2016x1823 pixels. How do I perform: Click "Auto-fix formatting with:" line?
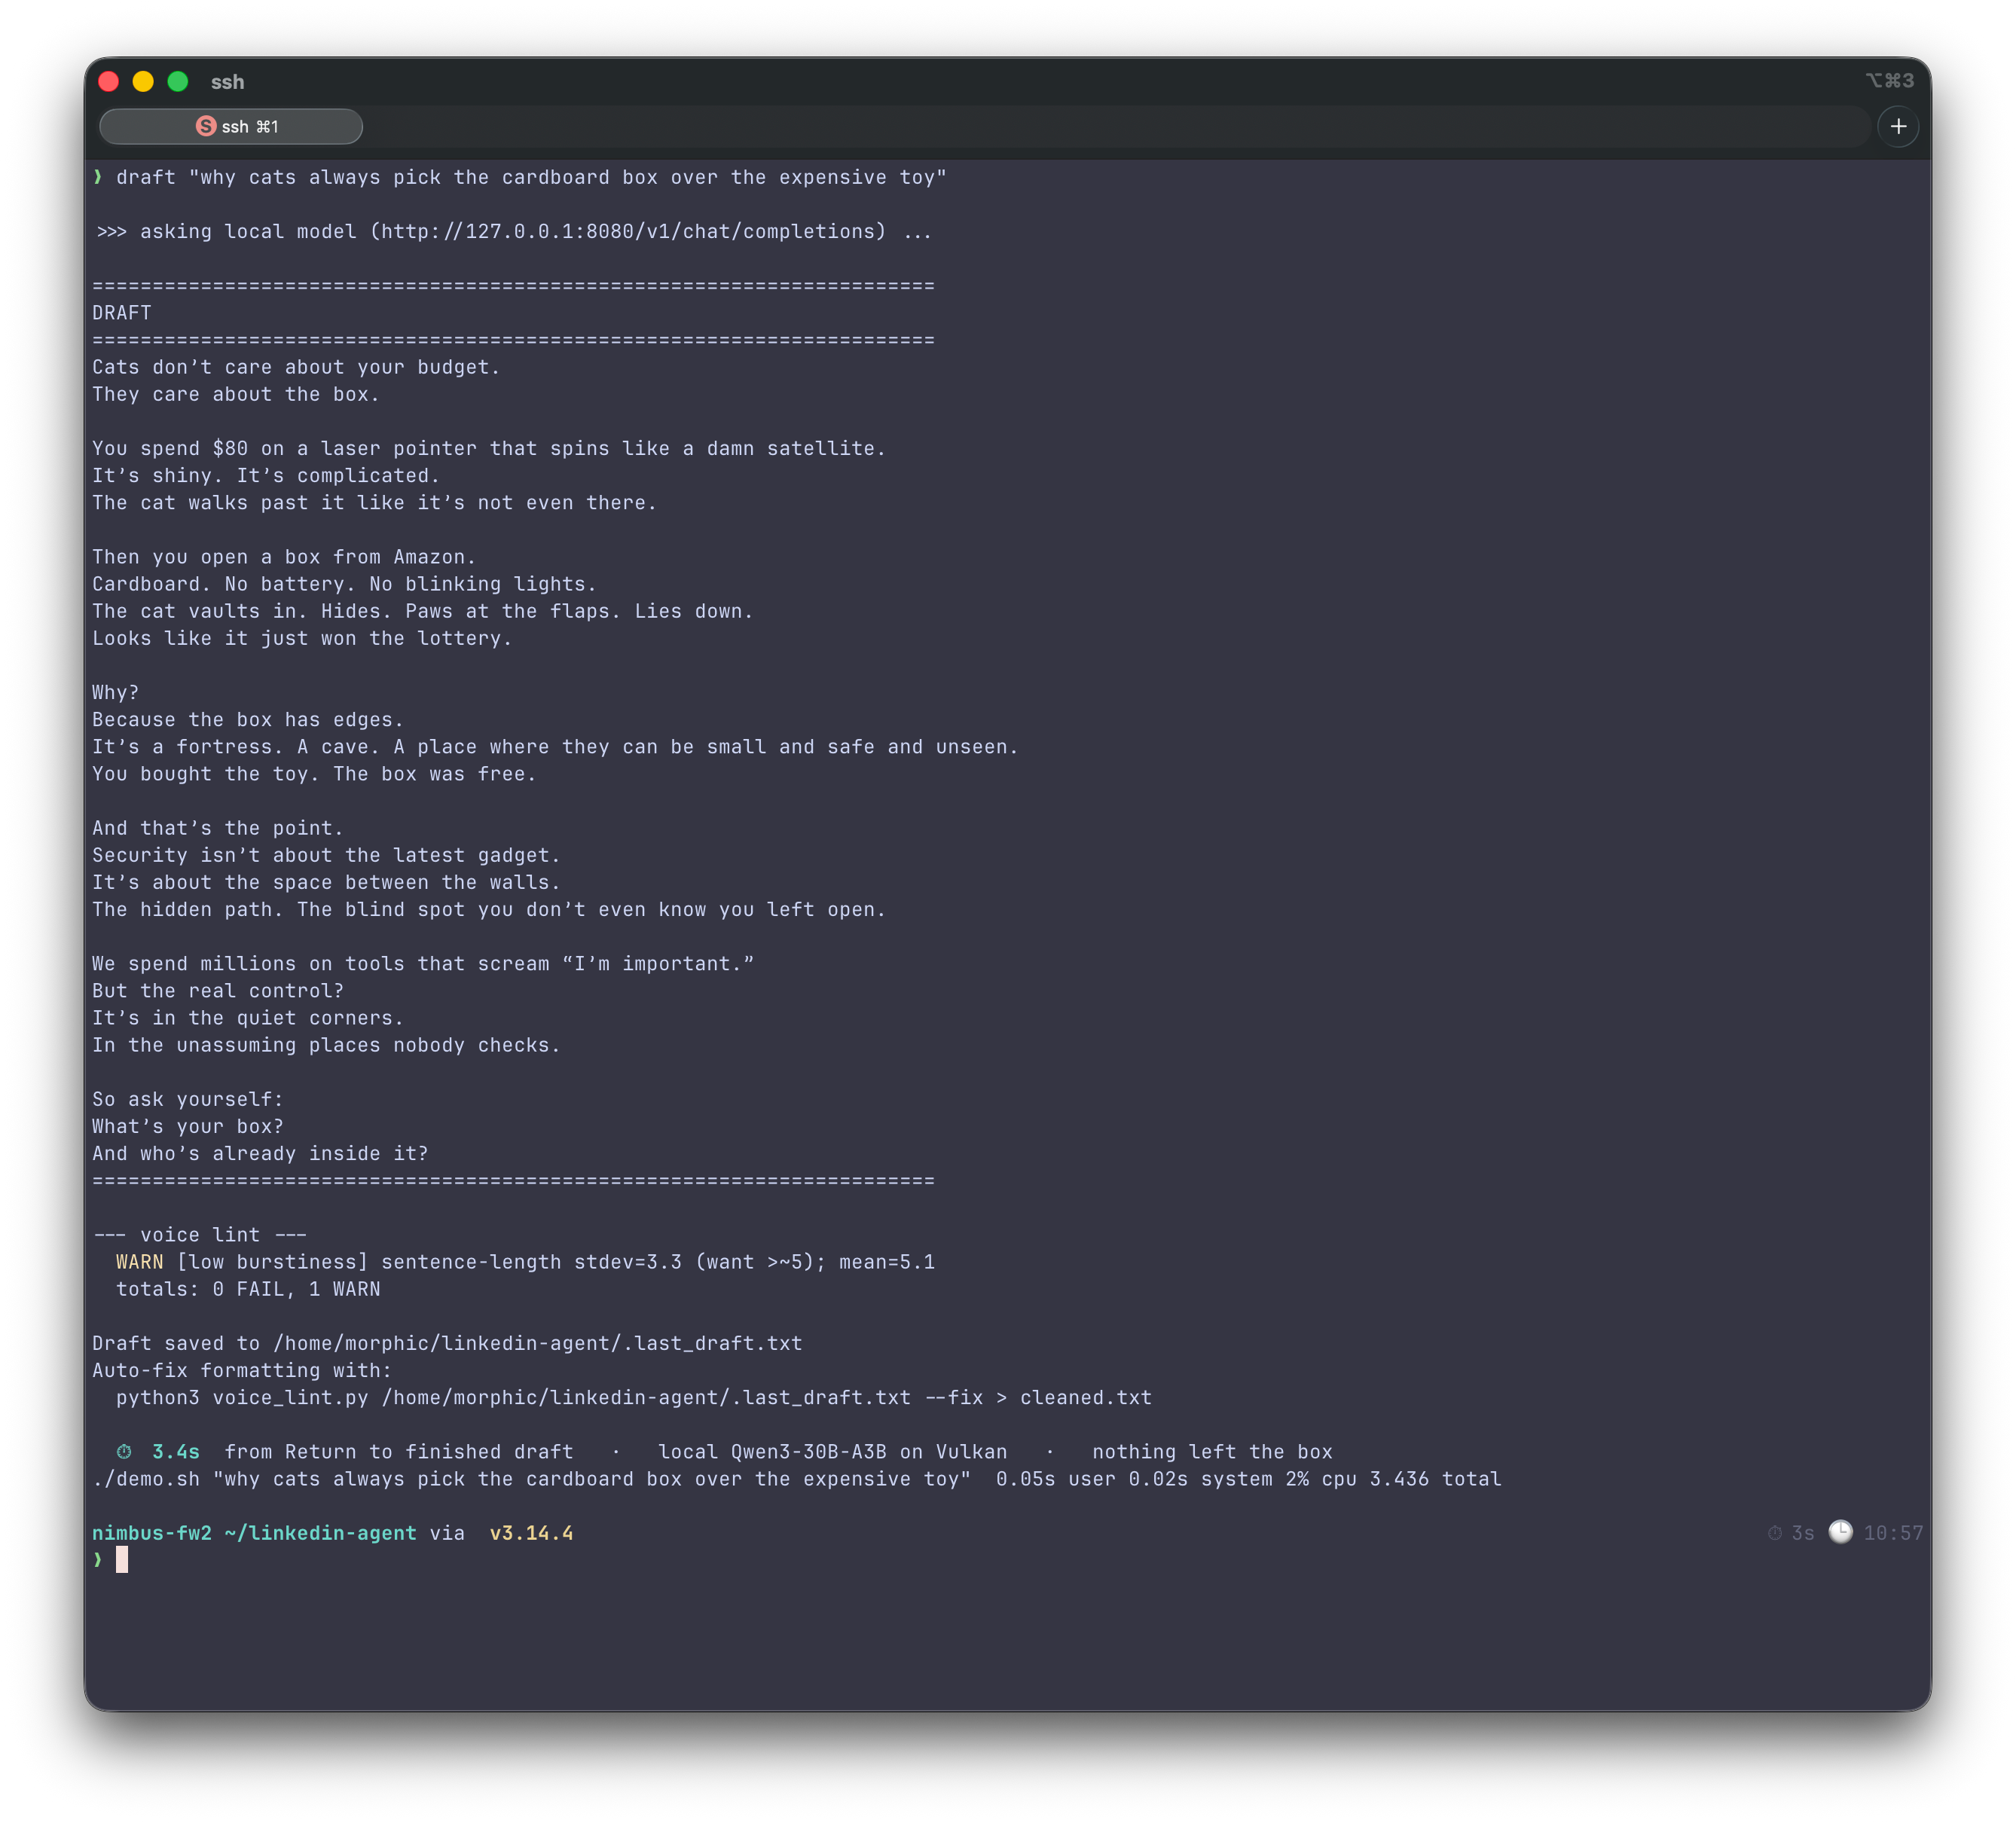pos(242,1370)
